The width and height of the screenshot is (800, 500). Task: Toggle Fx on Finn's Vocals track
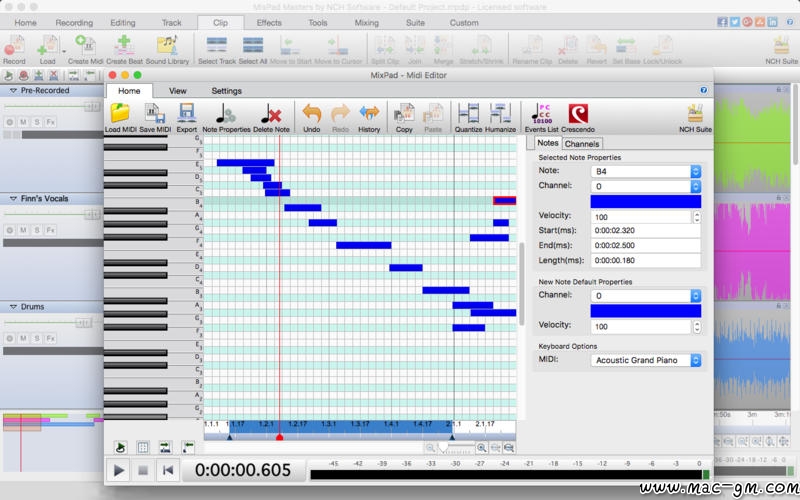[x=51, y=230]
